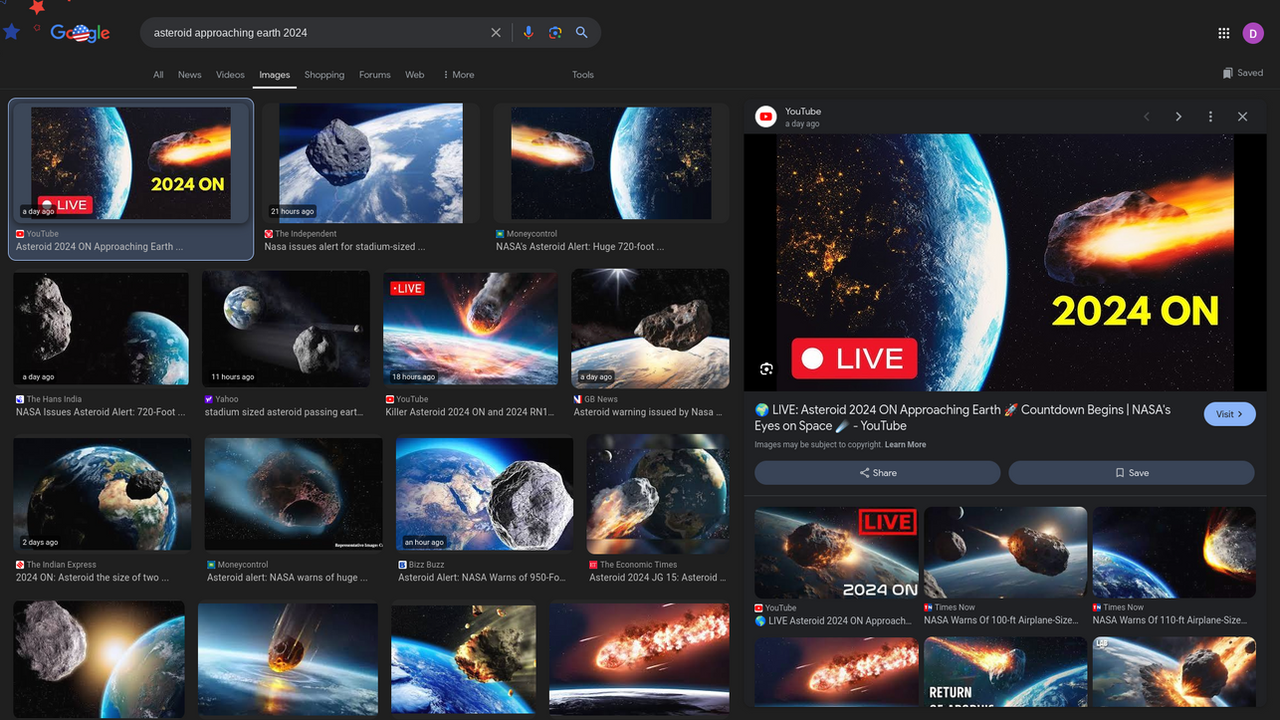Open related NASA Warns 100-ft Airplane-Size thumbnail
This screenshot has height=720, width=1280.
coord(1005,553)
